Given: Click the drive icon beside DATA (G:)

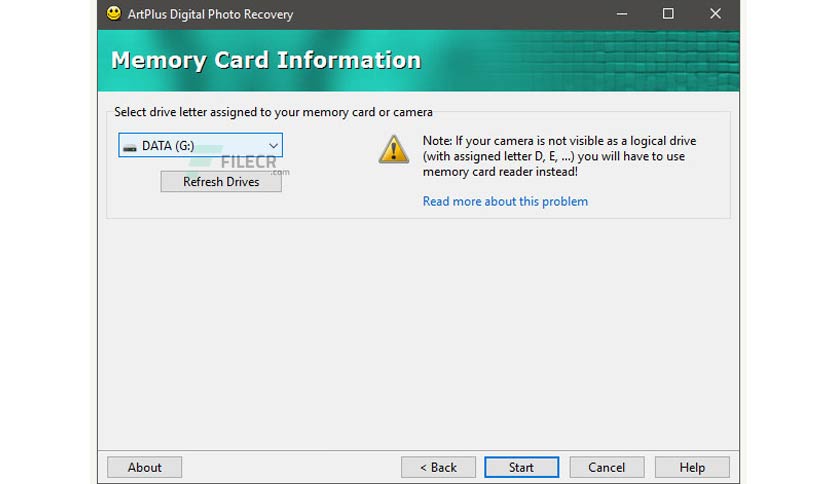Looking at the screenshot, I should (x=130, y=147).
